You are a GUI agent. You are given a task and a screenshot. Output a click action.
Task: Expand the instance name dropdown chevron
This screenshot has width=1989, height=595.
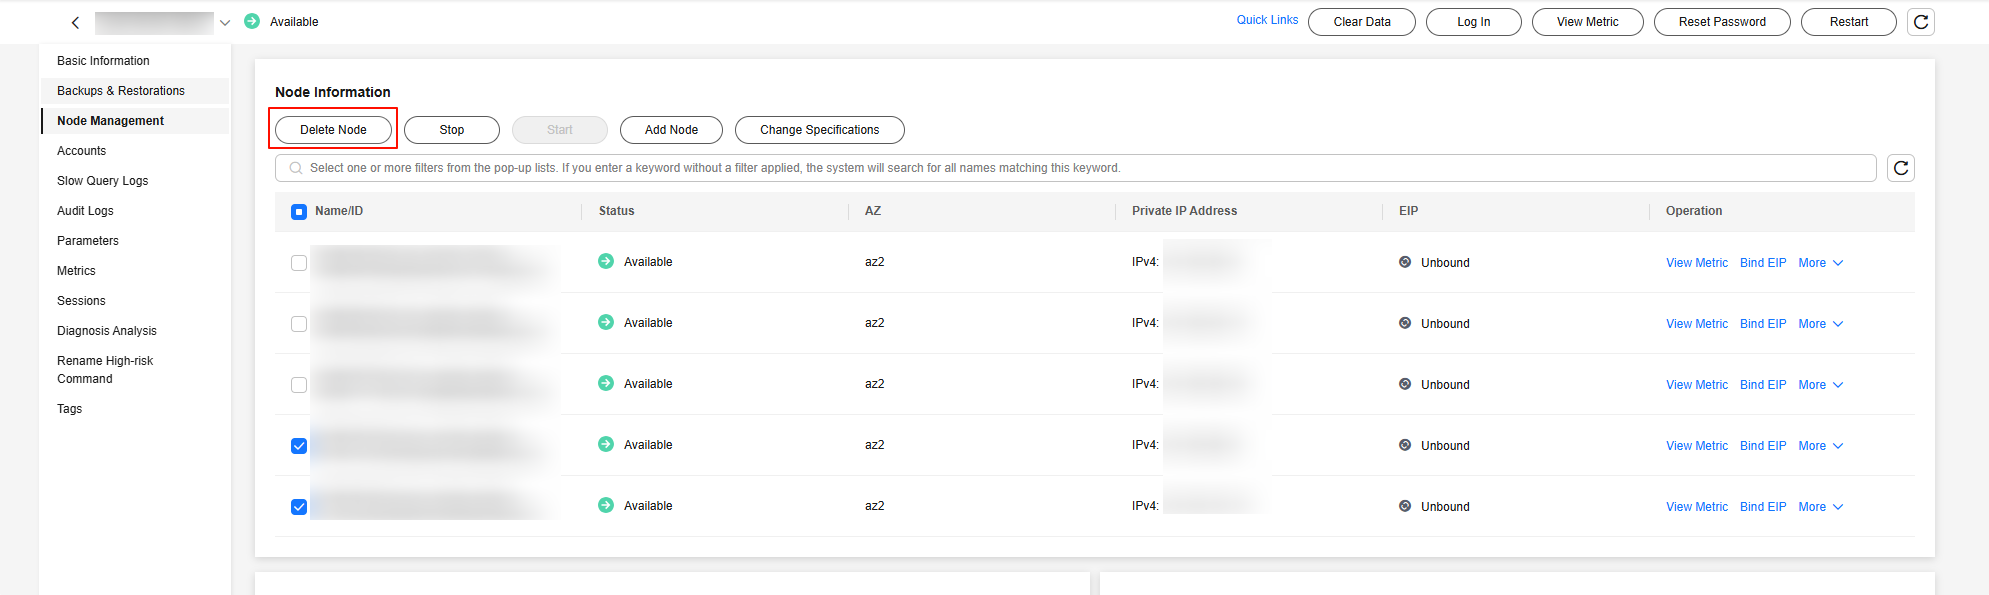pos(225,23)
